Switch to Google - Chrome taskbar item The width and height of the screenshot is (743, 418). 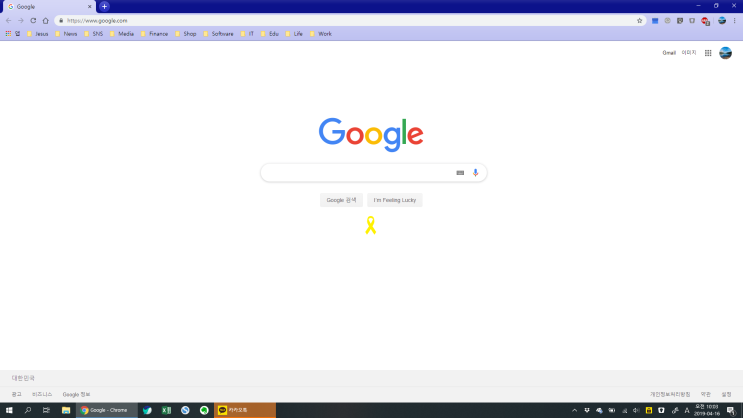(x=107, y=410)
